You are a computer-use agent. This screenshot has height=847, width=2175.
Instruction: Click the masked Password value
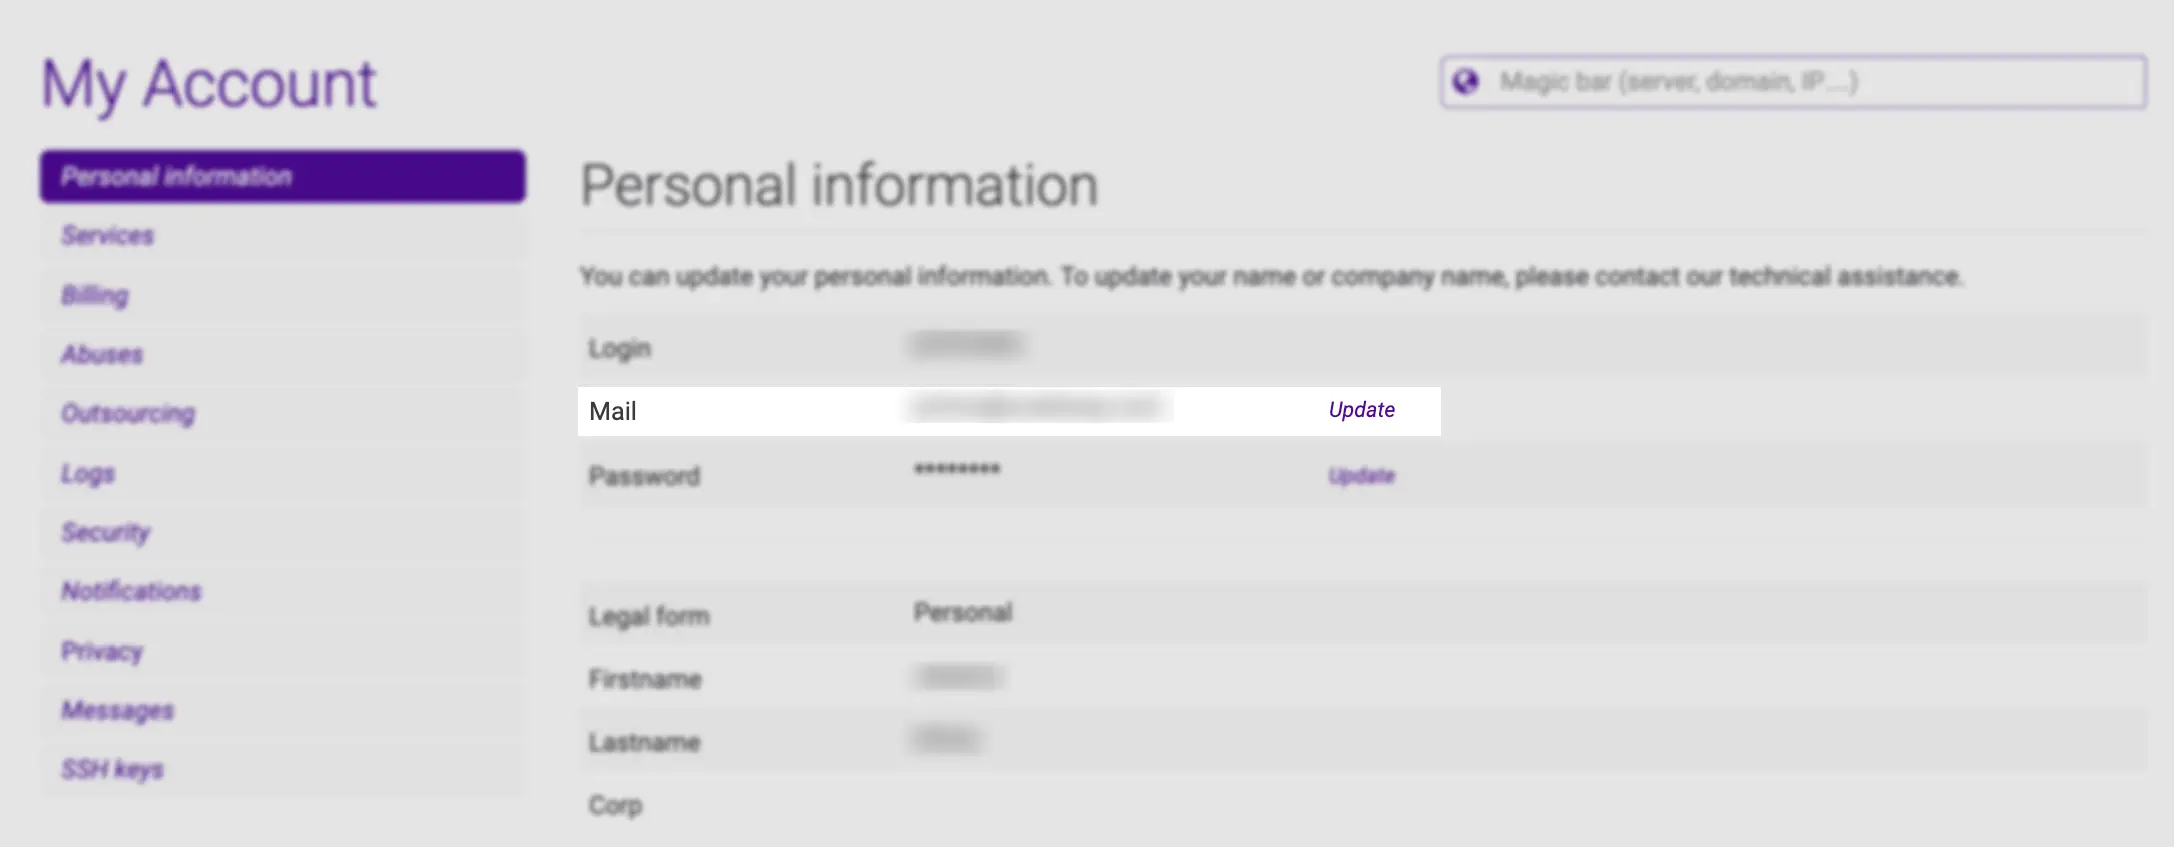[x=957, y=470]
